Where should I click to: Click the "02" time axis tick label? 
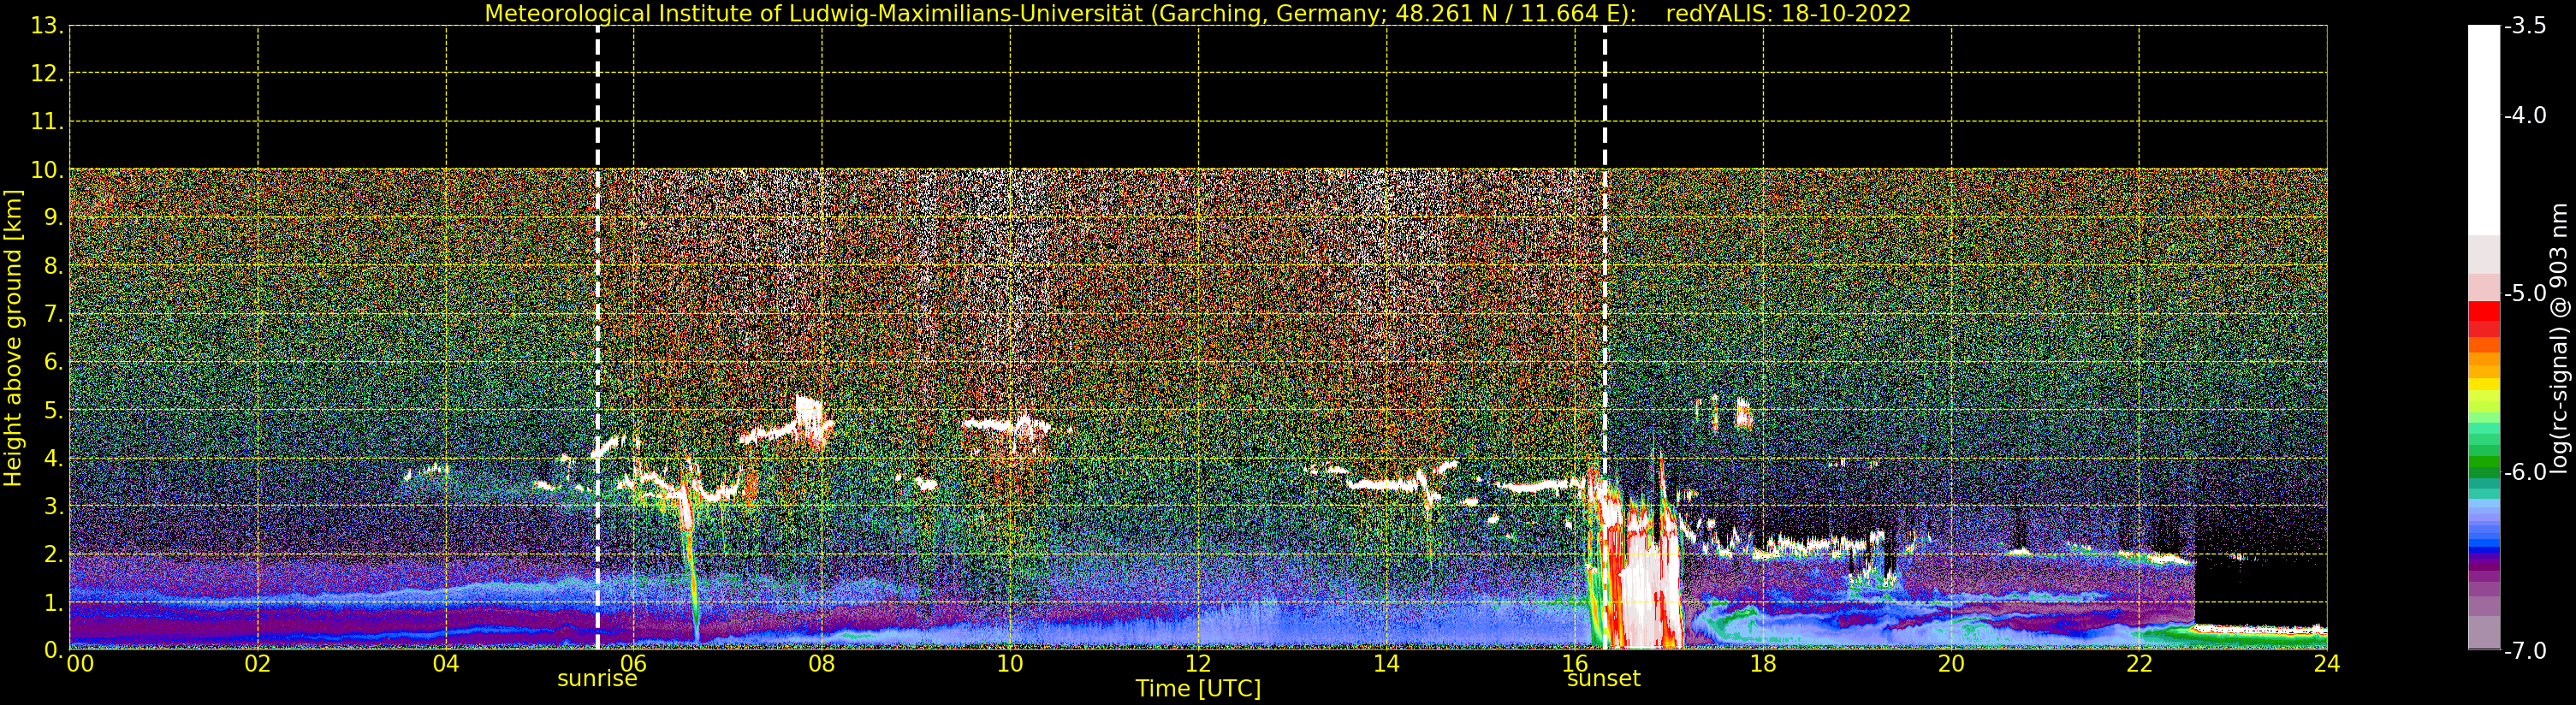pyautogui.click(x=258, y=664)
